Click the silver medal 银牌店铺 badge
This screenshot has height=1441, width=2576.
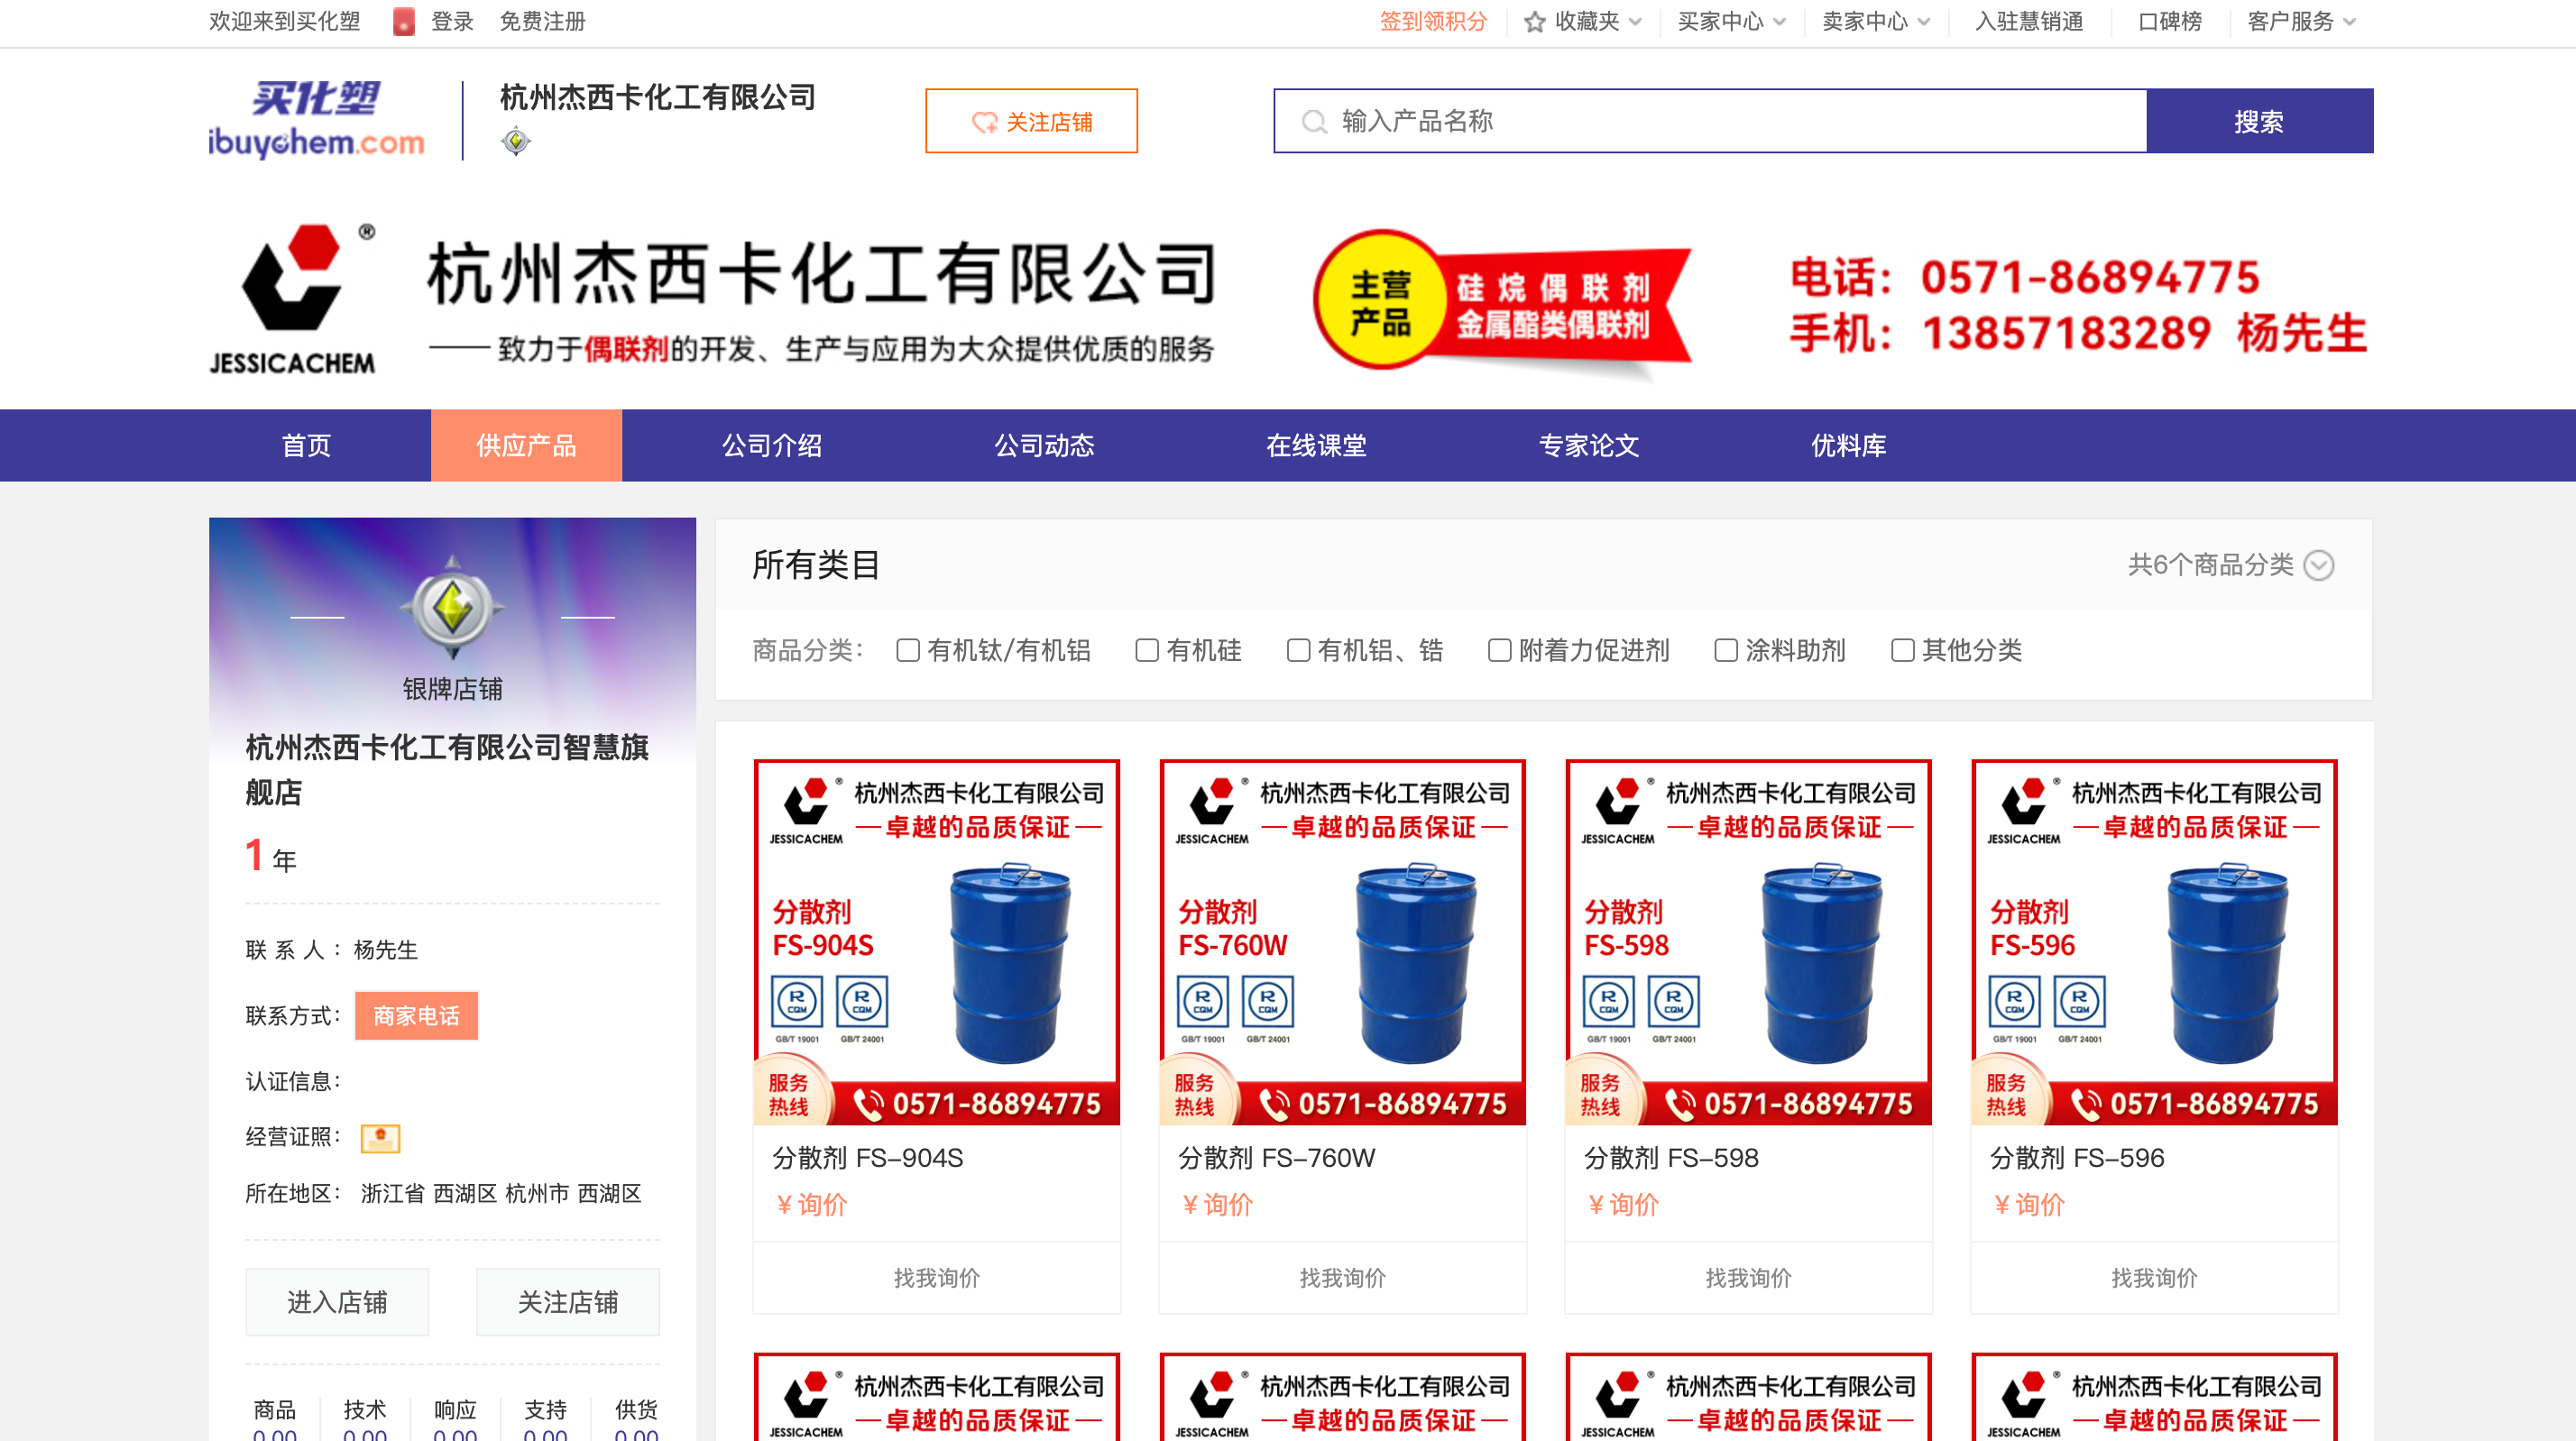click(452, 607)
